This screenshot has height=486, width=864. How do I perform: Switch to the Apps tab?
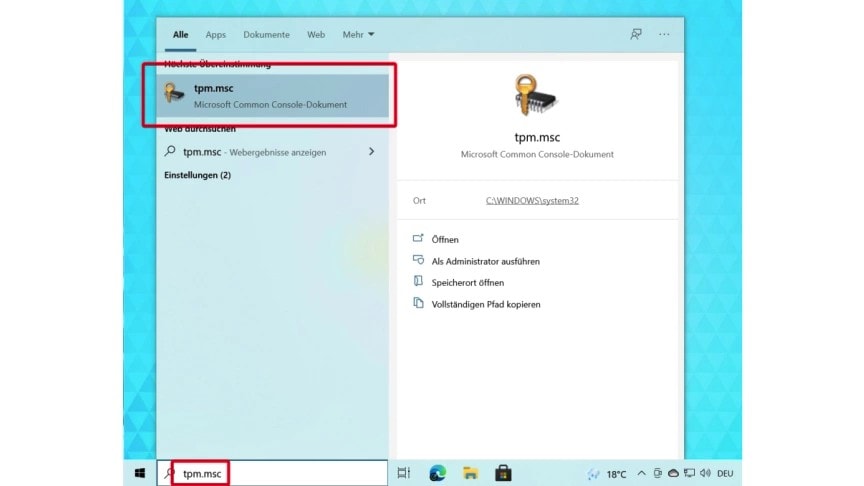(x=216, y=34)
